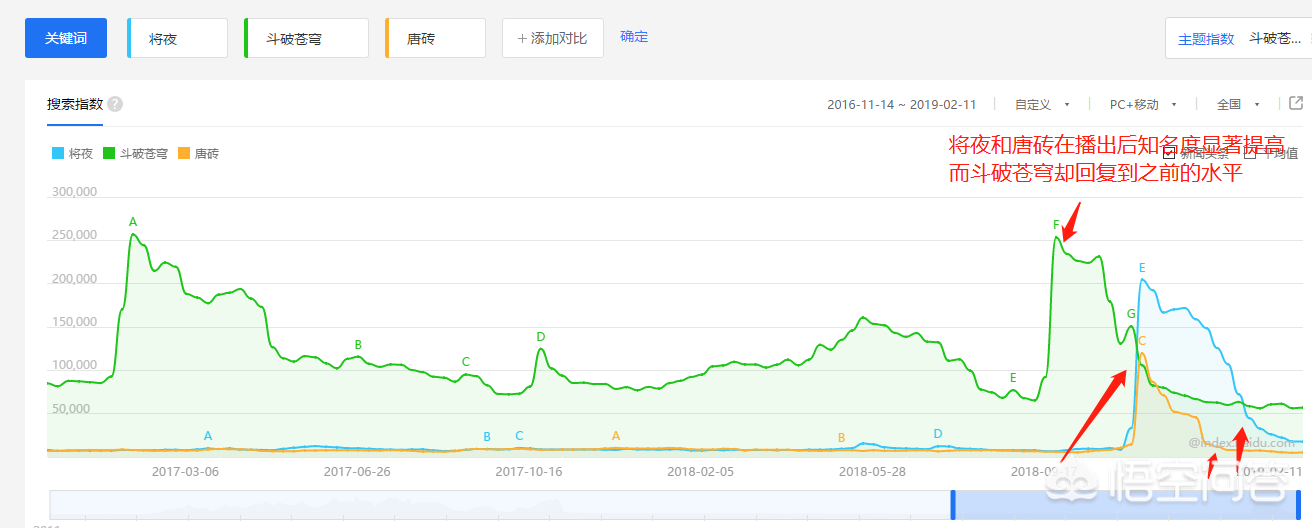1312x528 pixels.
Task: Click the 300,000 y-axis value
Action: [x=72, y=192]
